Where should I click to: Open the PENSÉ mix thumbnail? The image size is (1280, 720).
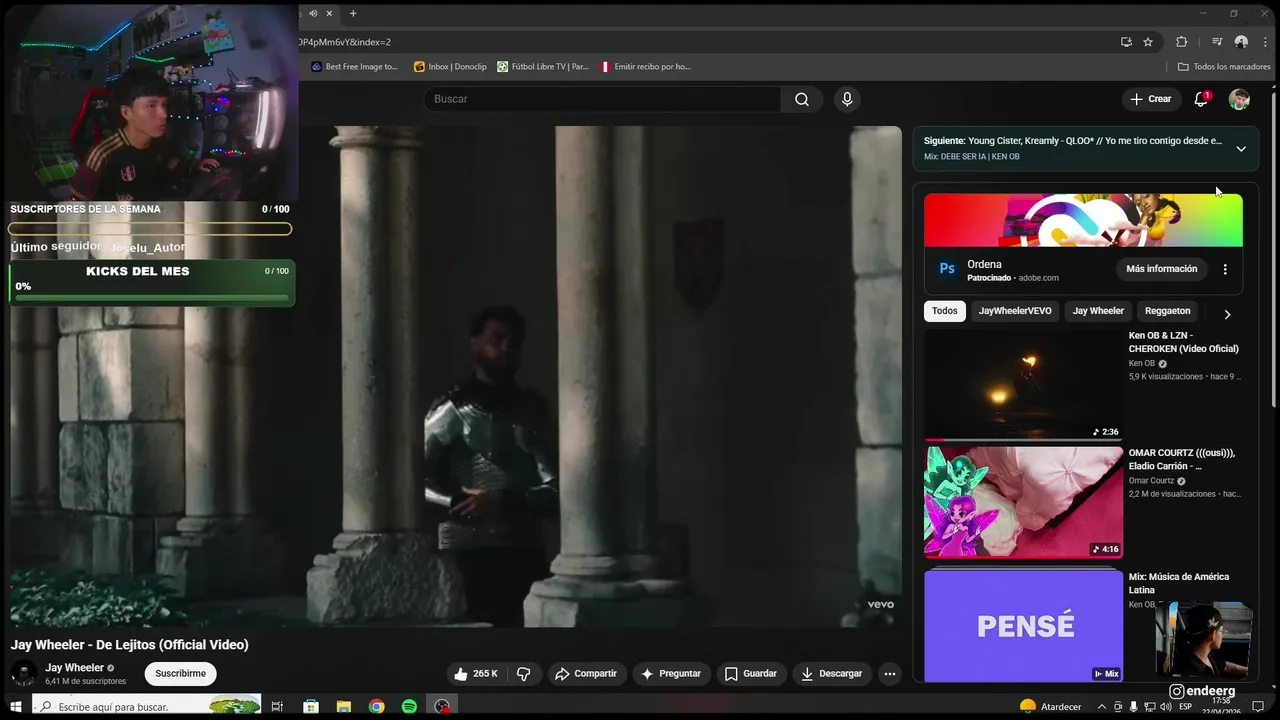click(1023, 626)
